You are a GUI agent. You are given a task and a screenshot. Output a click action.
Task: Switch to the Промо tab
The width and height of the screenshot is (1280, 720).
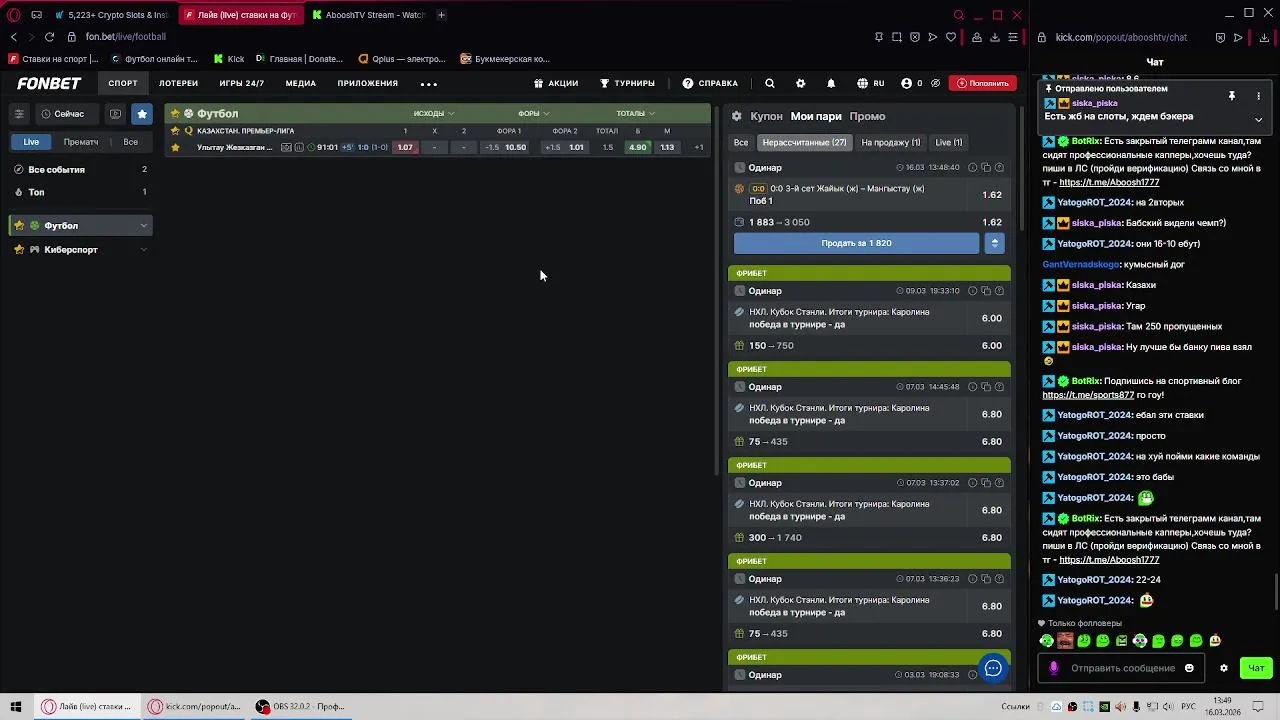(x=867, y=116)
